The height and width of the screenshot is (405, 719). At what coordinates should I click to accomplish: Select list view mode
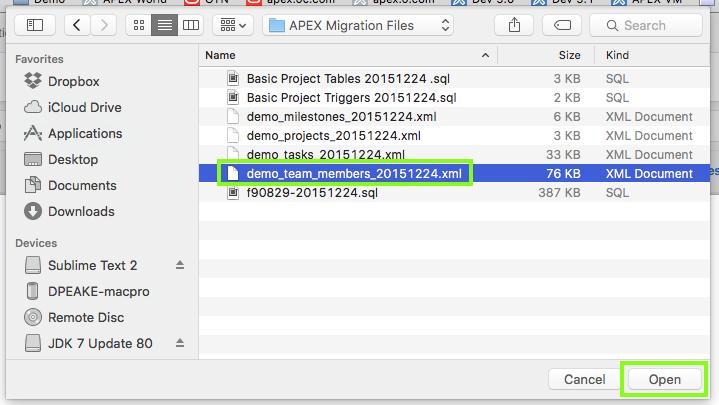(164, 24)
